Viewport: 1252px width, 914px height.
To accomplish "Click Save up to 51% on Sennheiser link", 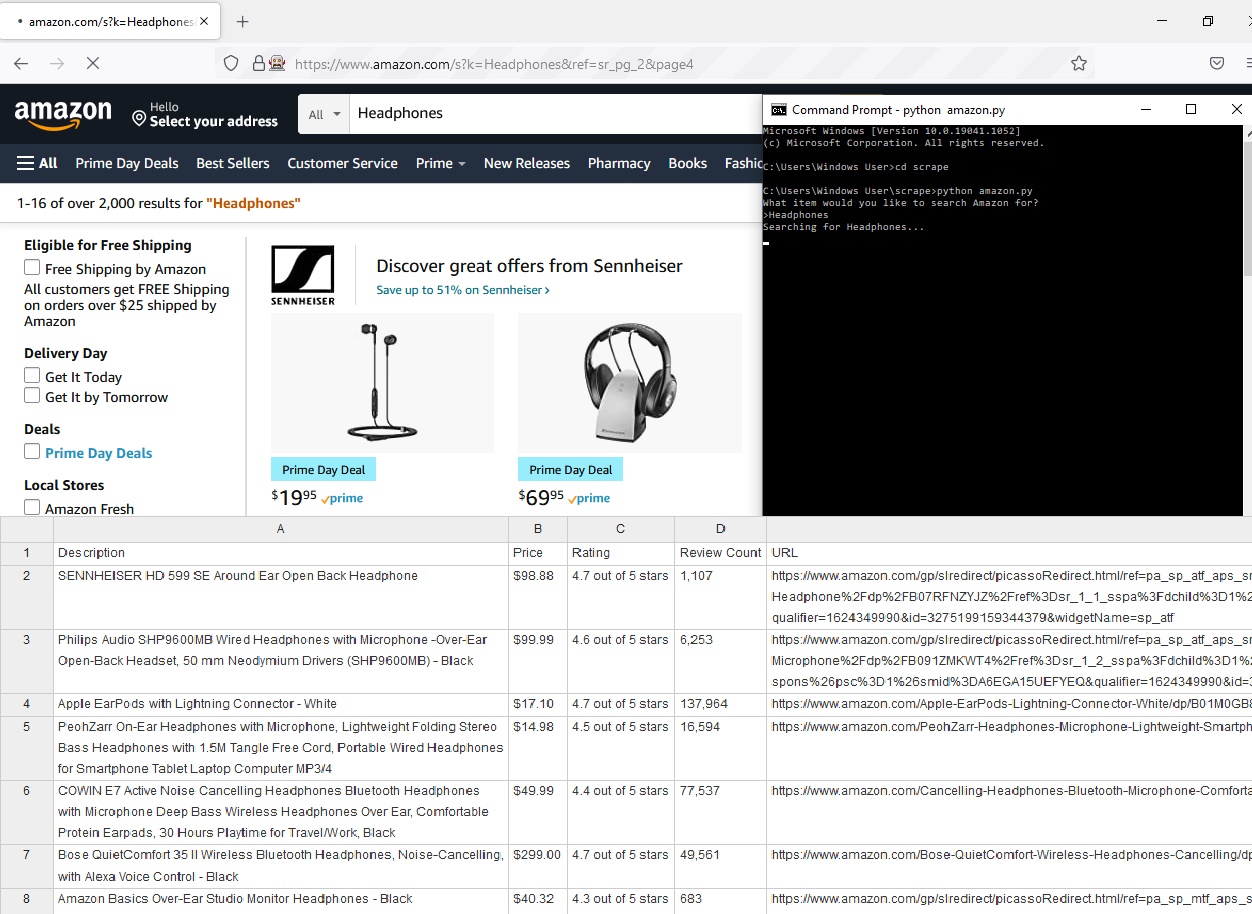I will (x=462, y=290).
